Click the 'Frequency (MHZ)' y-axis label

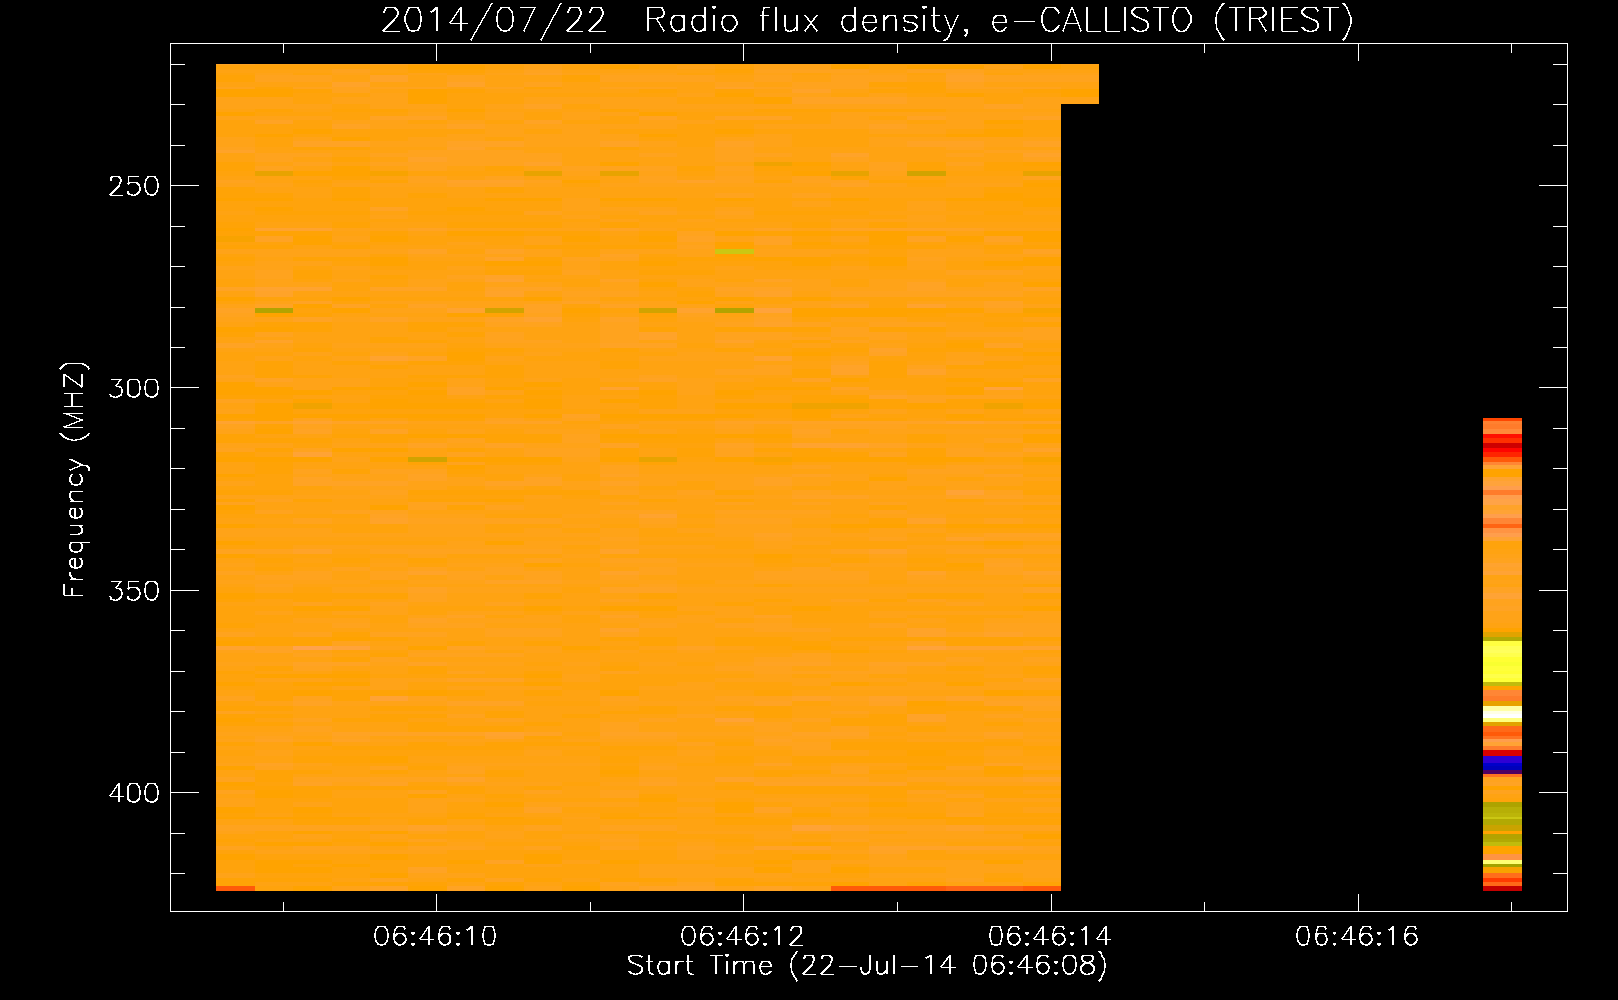click(75, 480)
